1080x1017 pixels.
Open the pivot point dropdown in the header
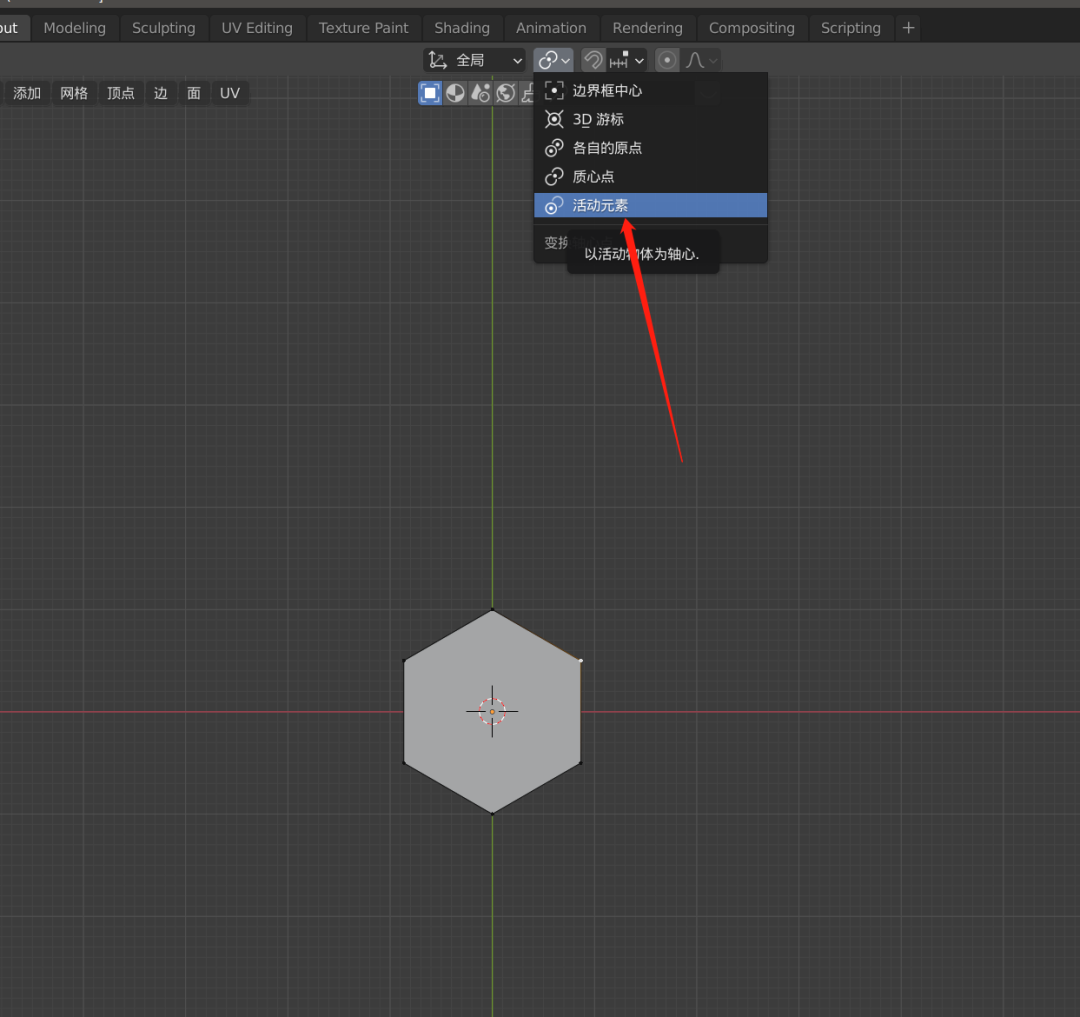[554, 61]
